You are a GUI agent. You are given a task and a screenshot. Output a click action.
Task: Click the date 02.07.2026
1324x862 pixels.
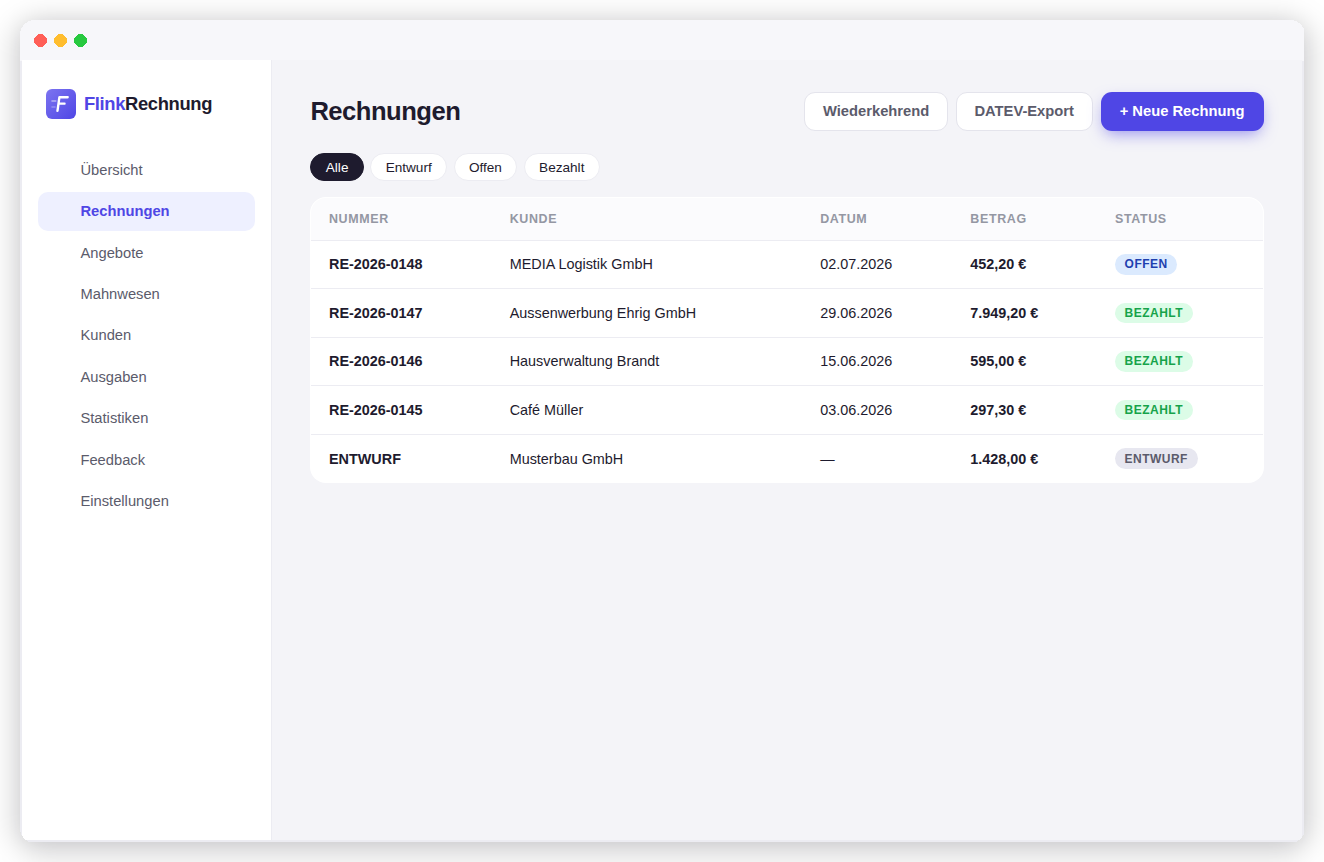coord(856,264)
